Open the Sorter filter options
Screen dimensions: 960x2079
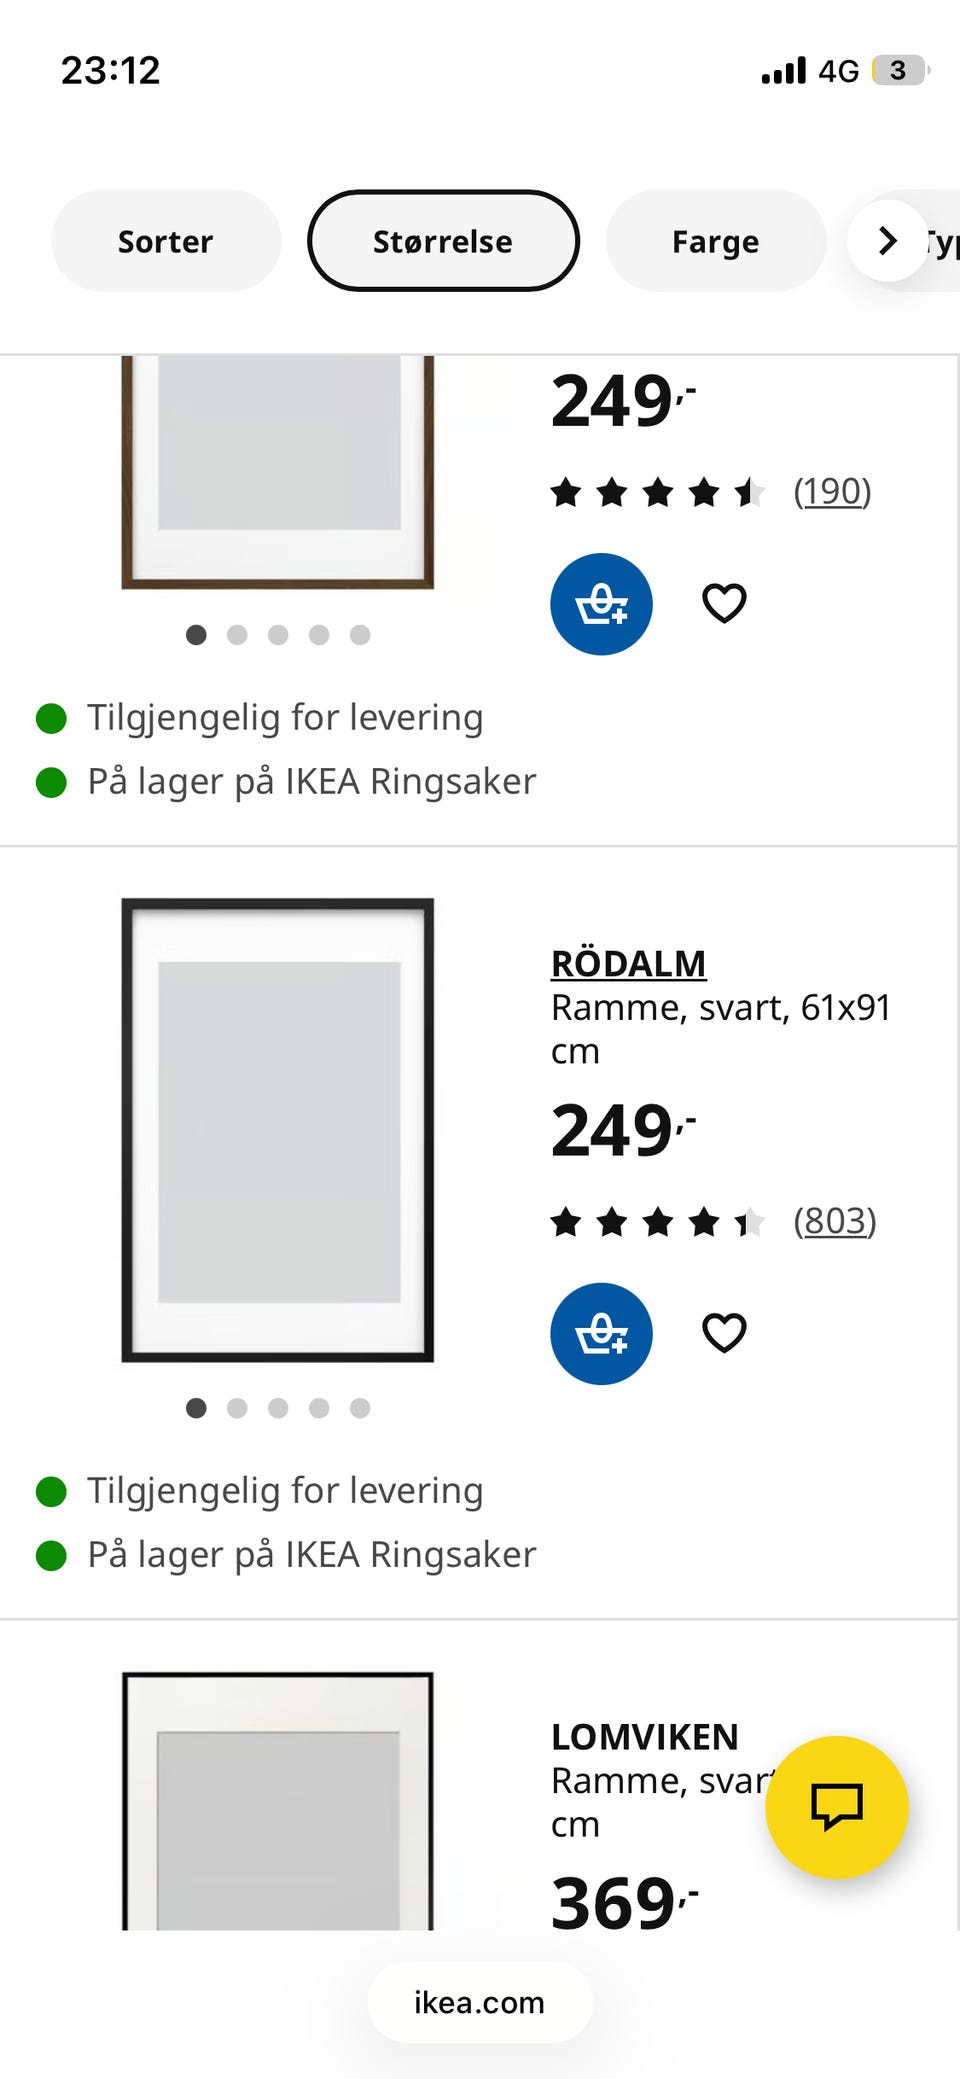165,241
